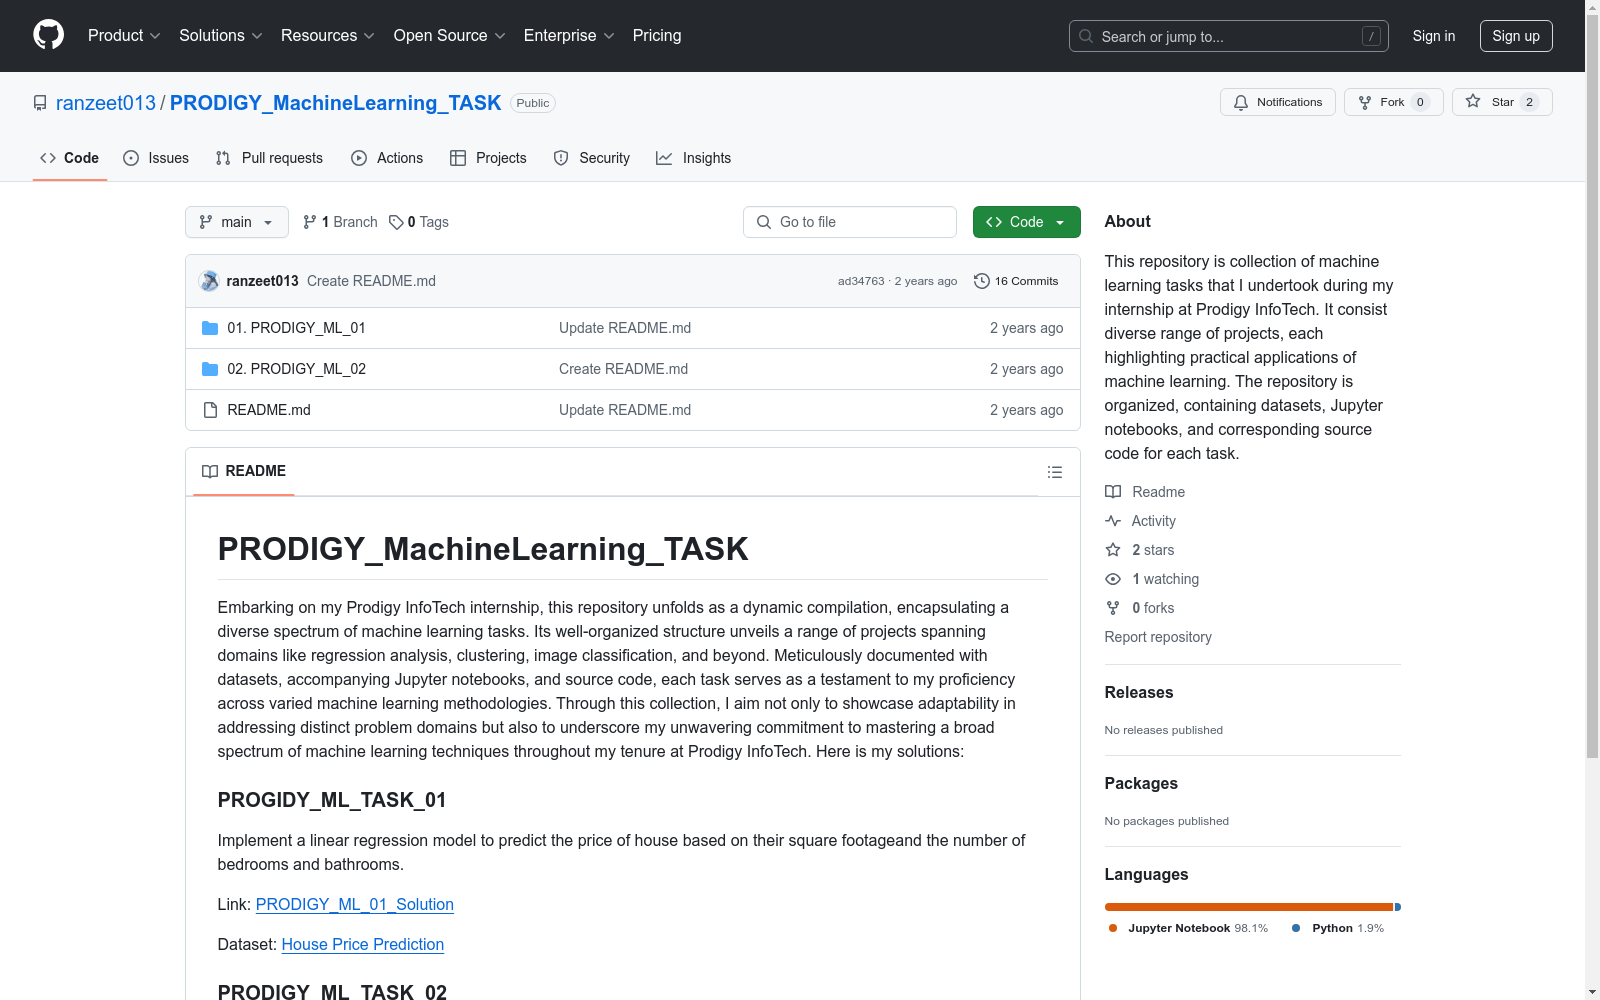The width and height of the screenshot is (1600, 1000).
Task: Open the Activity link in About
Action: pos(1140,521)
